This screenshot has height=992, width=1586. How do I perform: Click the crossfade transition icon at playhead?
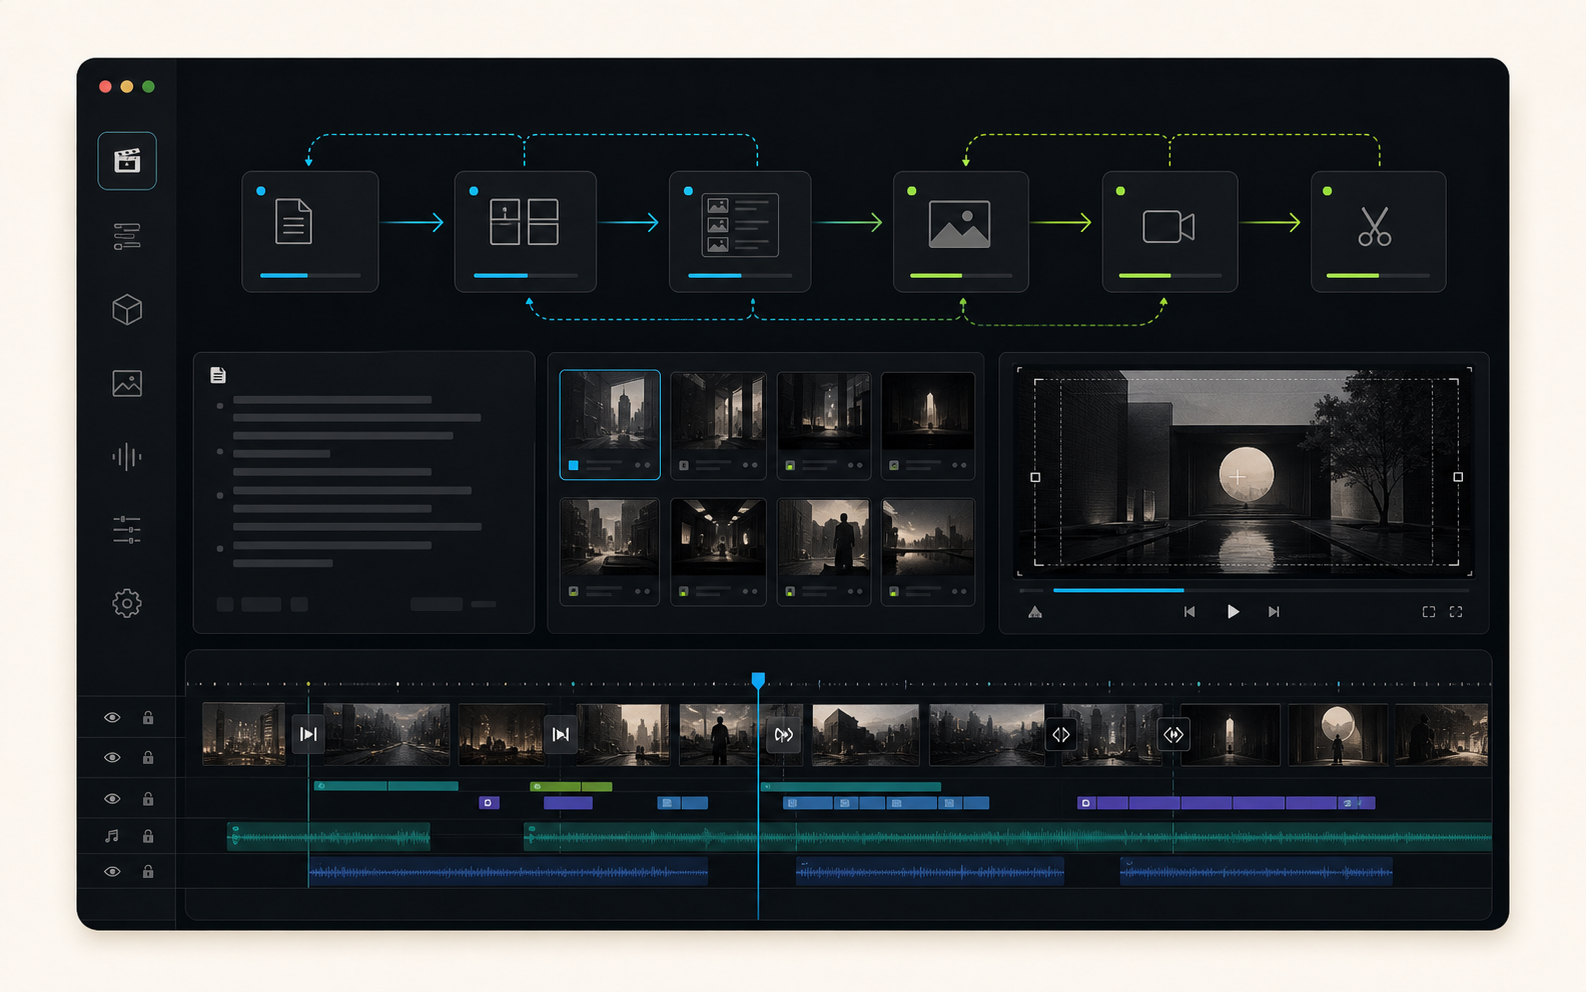click(x=784, y=735)
